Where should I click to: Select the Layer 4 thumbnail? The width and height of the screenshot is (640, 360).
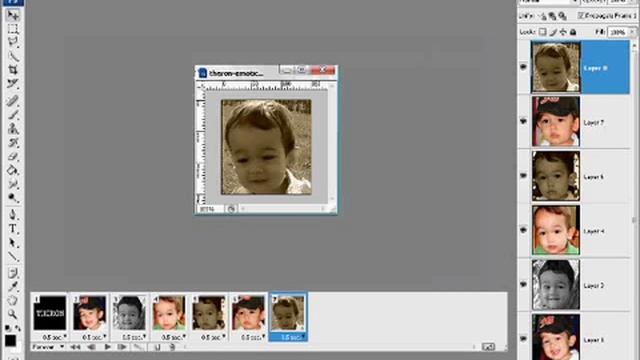[556, 230]
